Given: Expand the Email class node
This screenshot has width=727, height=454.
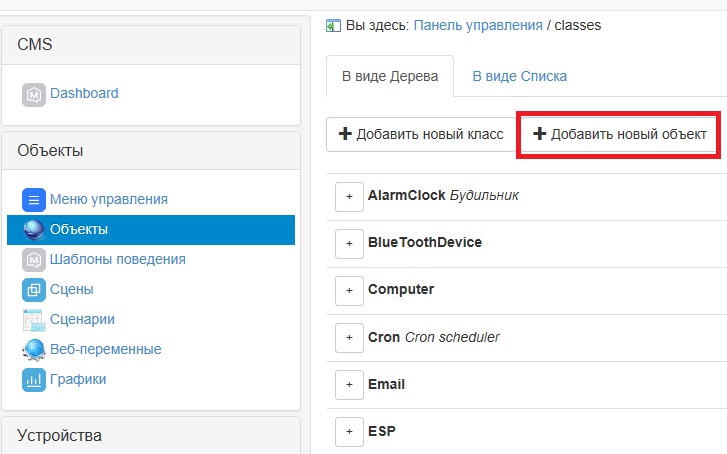Looking at the screenshot, I should tap(349, 385).
